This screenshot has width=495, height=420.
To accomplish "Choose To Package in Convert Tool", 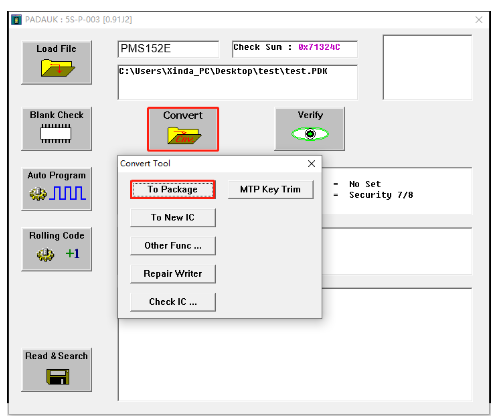I will (x=173, y=190).
